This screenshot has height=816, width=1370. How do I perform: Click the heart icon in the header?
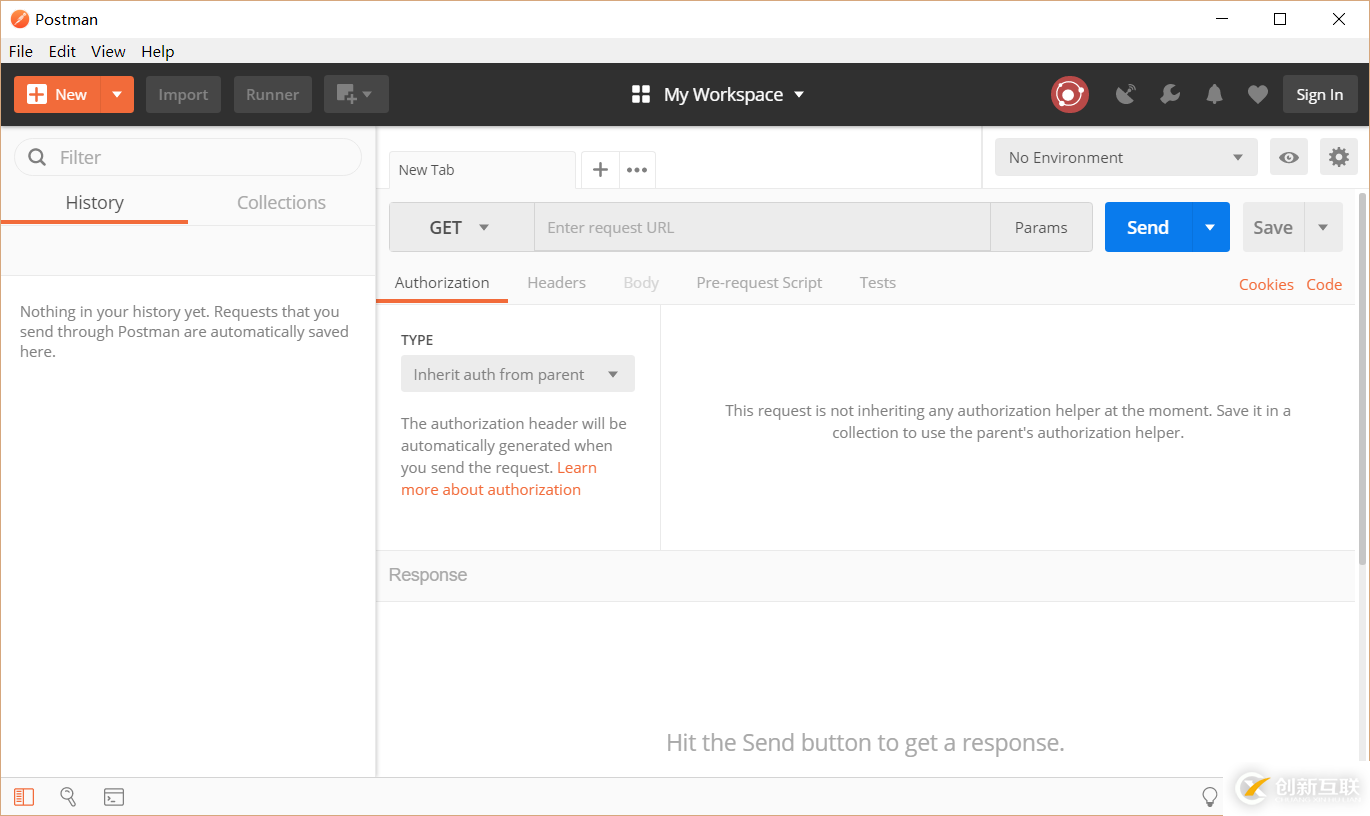pos(1258,95)
